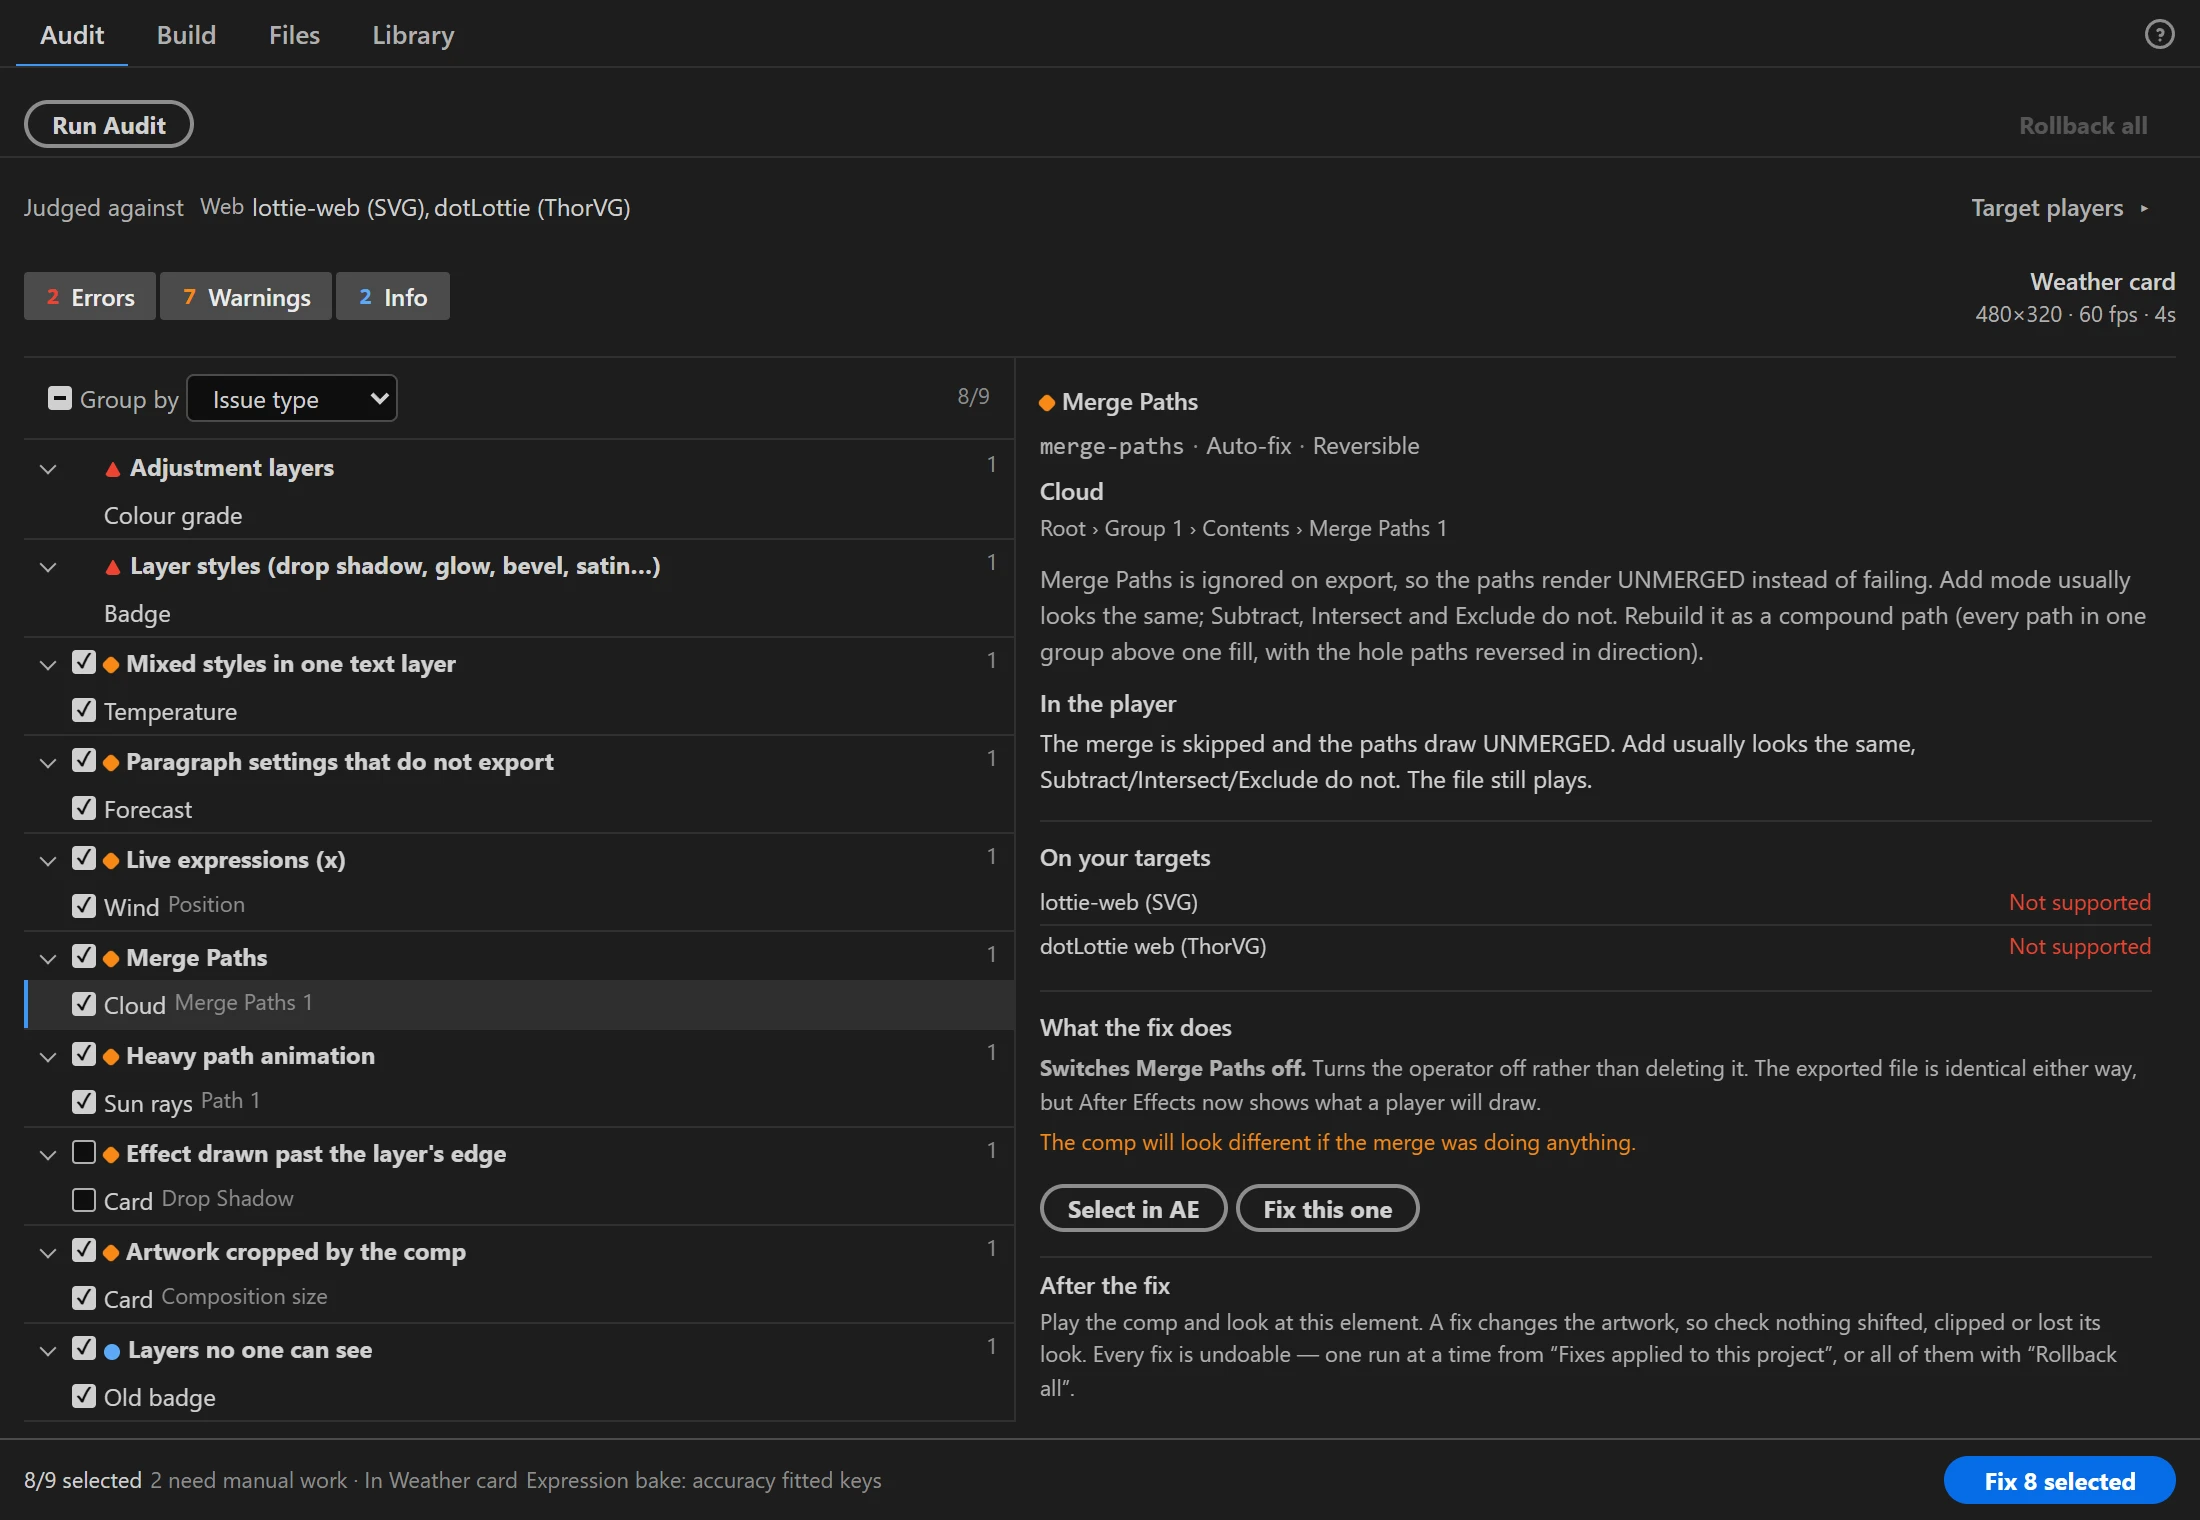
Task: Select the Wind Position row
Action: (519, 906)
